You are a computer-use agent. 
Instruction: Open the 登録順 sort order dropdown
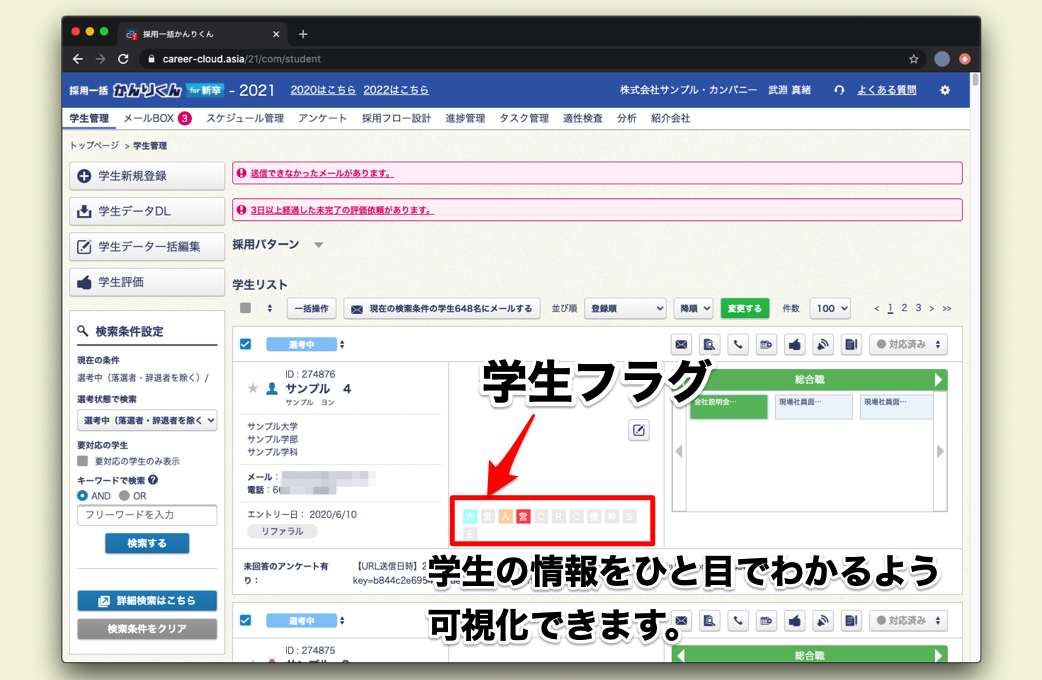click(x=625, y=308)
